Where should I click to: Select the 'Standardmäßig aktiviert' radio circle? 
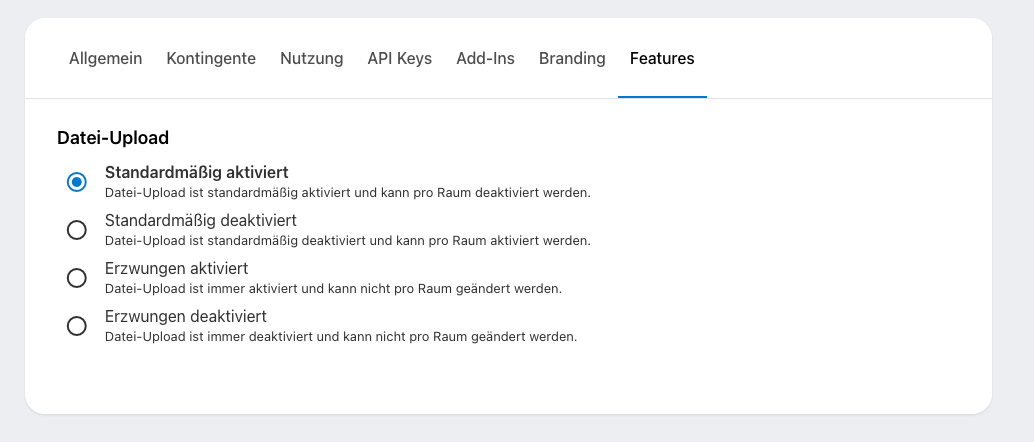tap(76, 182)
